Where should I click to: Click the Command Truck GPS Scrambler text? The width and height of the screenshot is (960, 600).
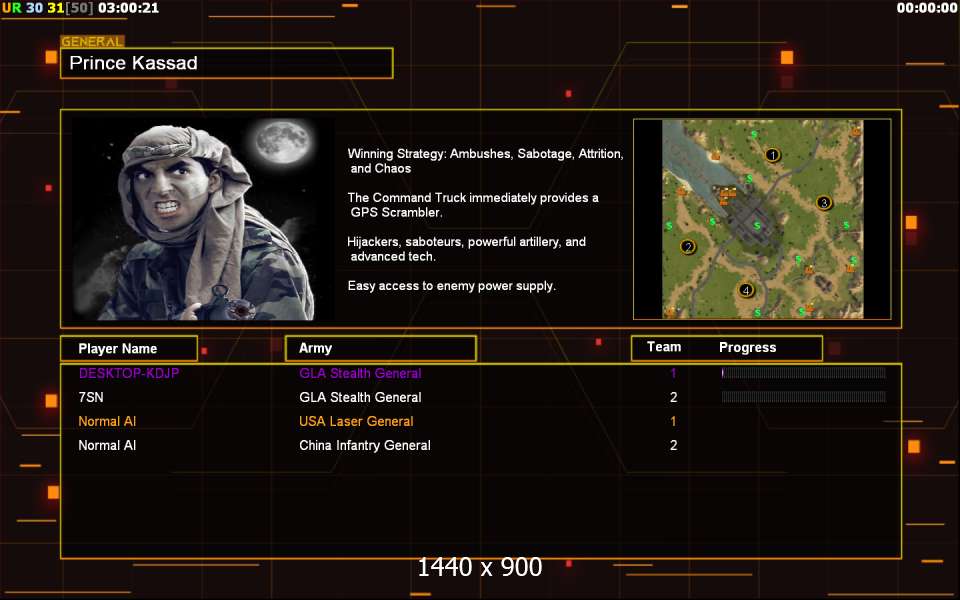473,205
